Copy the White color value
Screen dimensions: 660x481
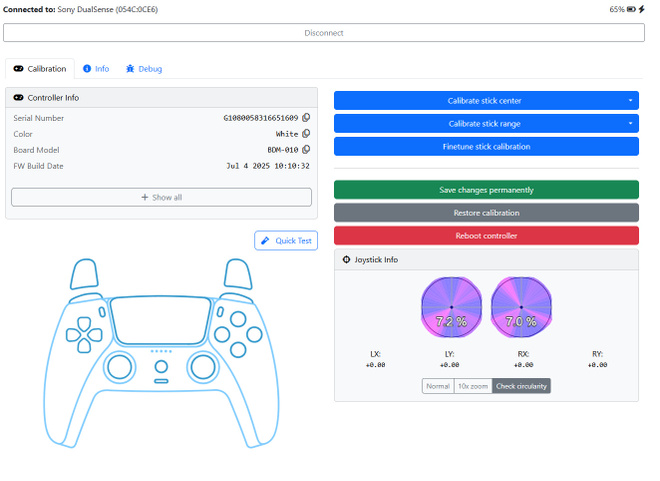click(306, 133)
